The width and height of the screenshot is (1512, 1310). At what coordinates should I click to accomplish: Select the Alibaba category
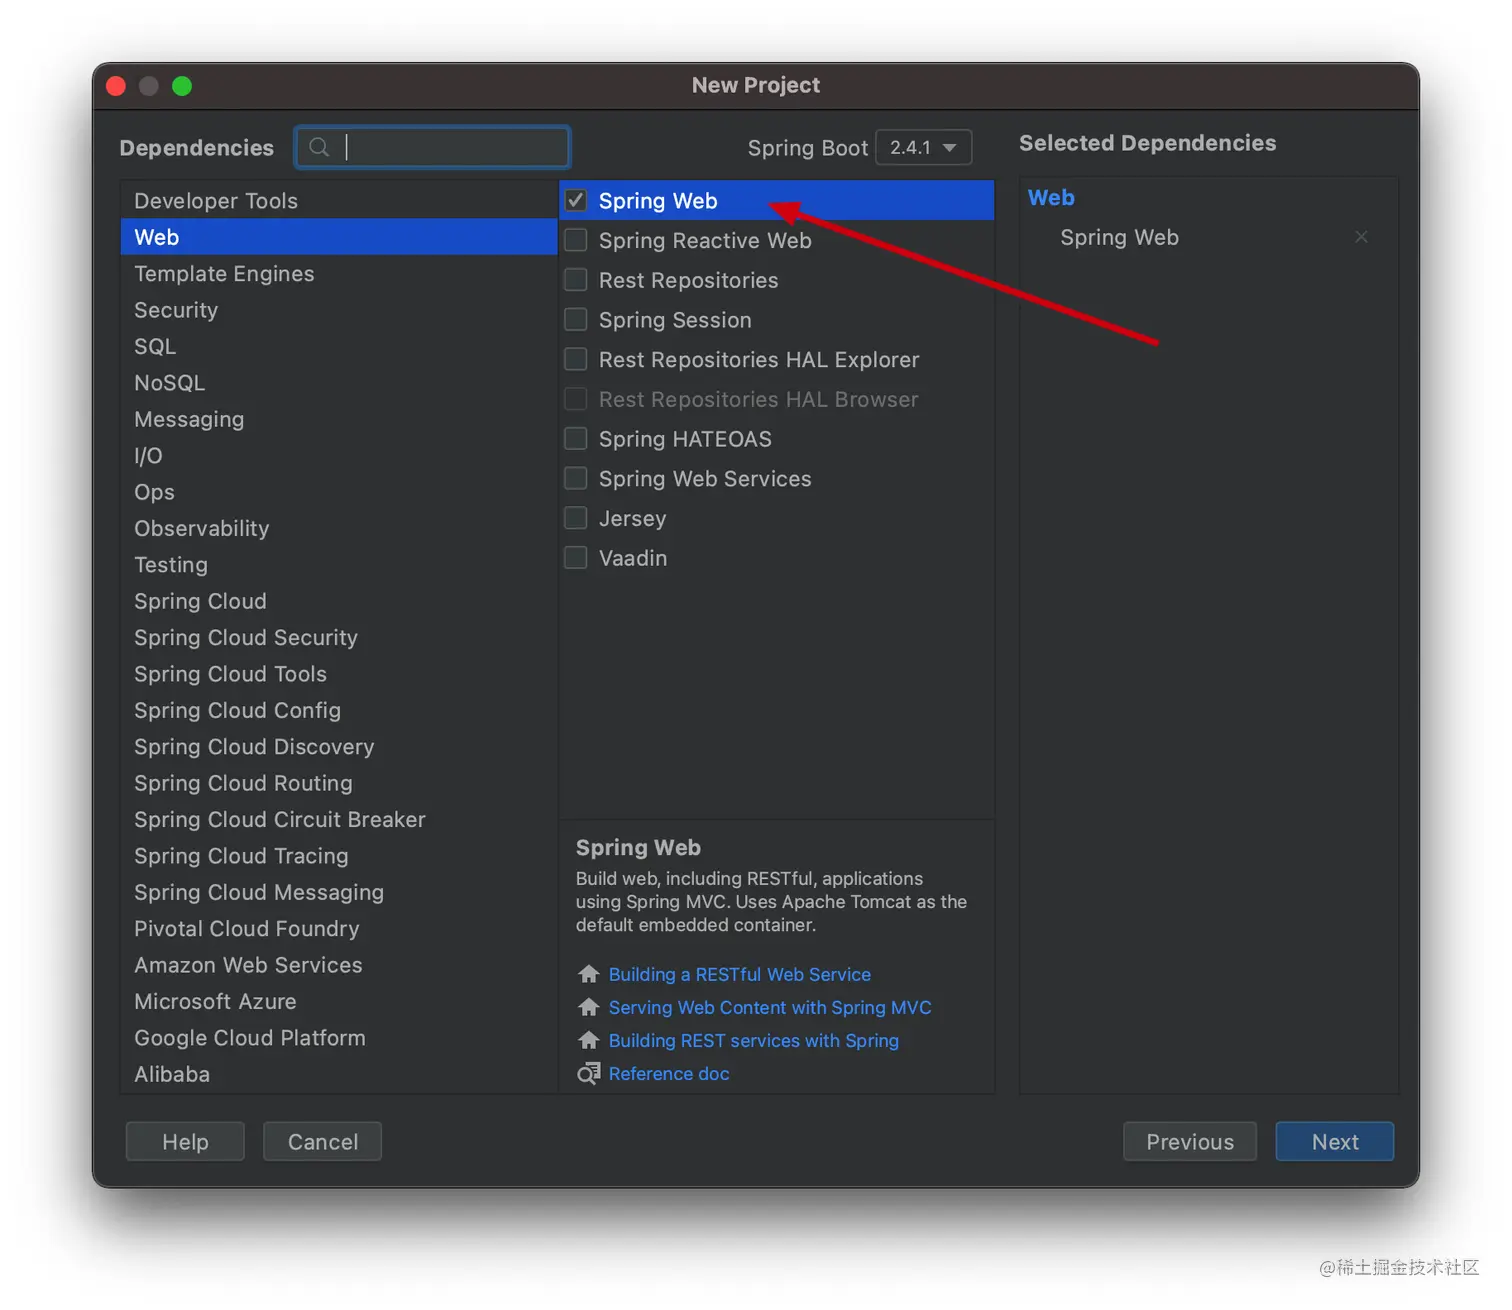coord(338,1074)
